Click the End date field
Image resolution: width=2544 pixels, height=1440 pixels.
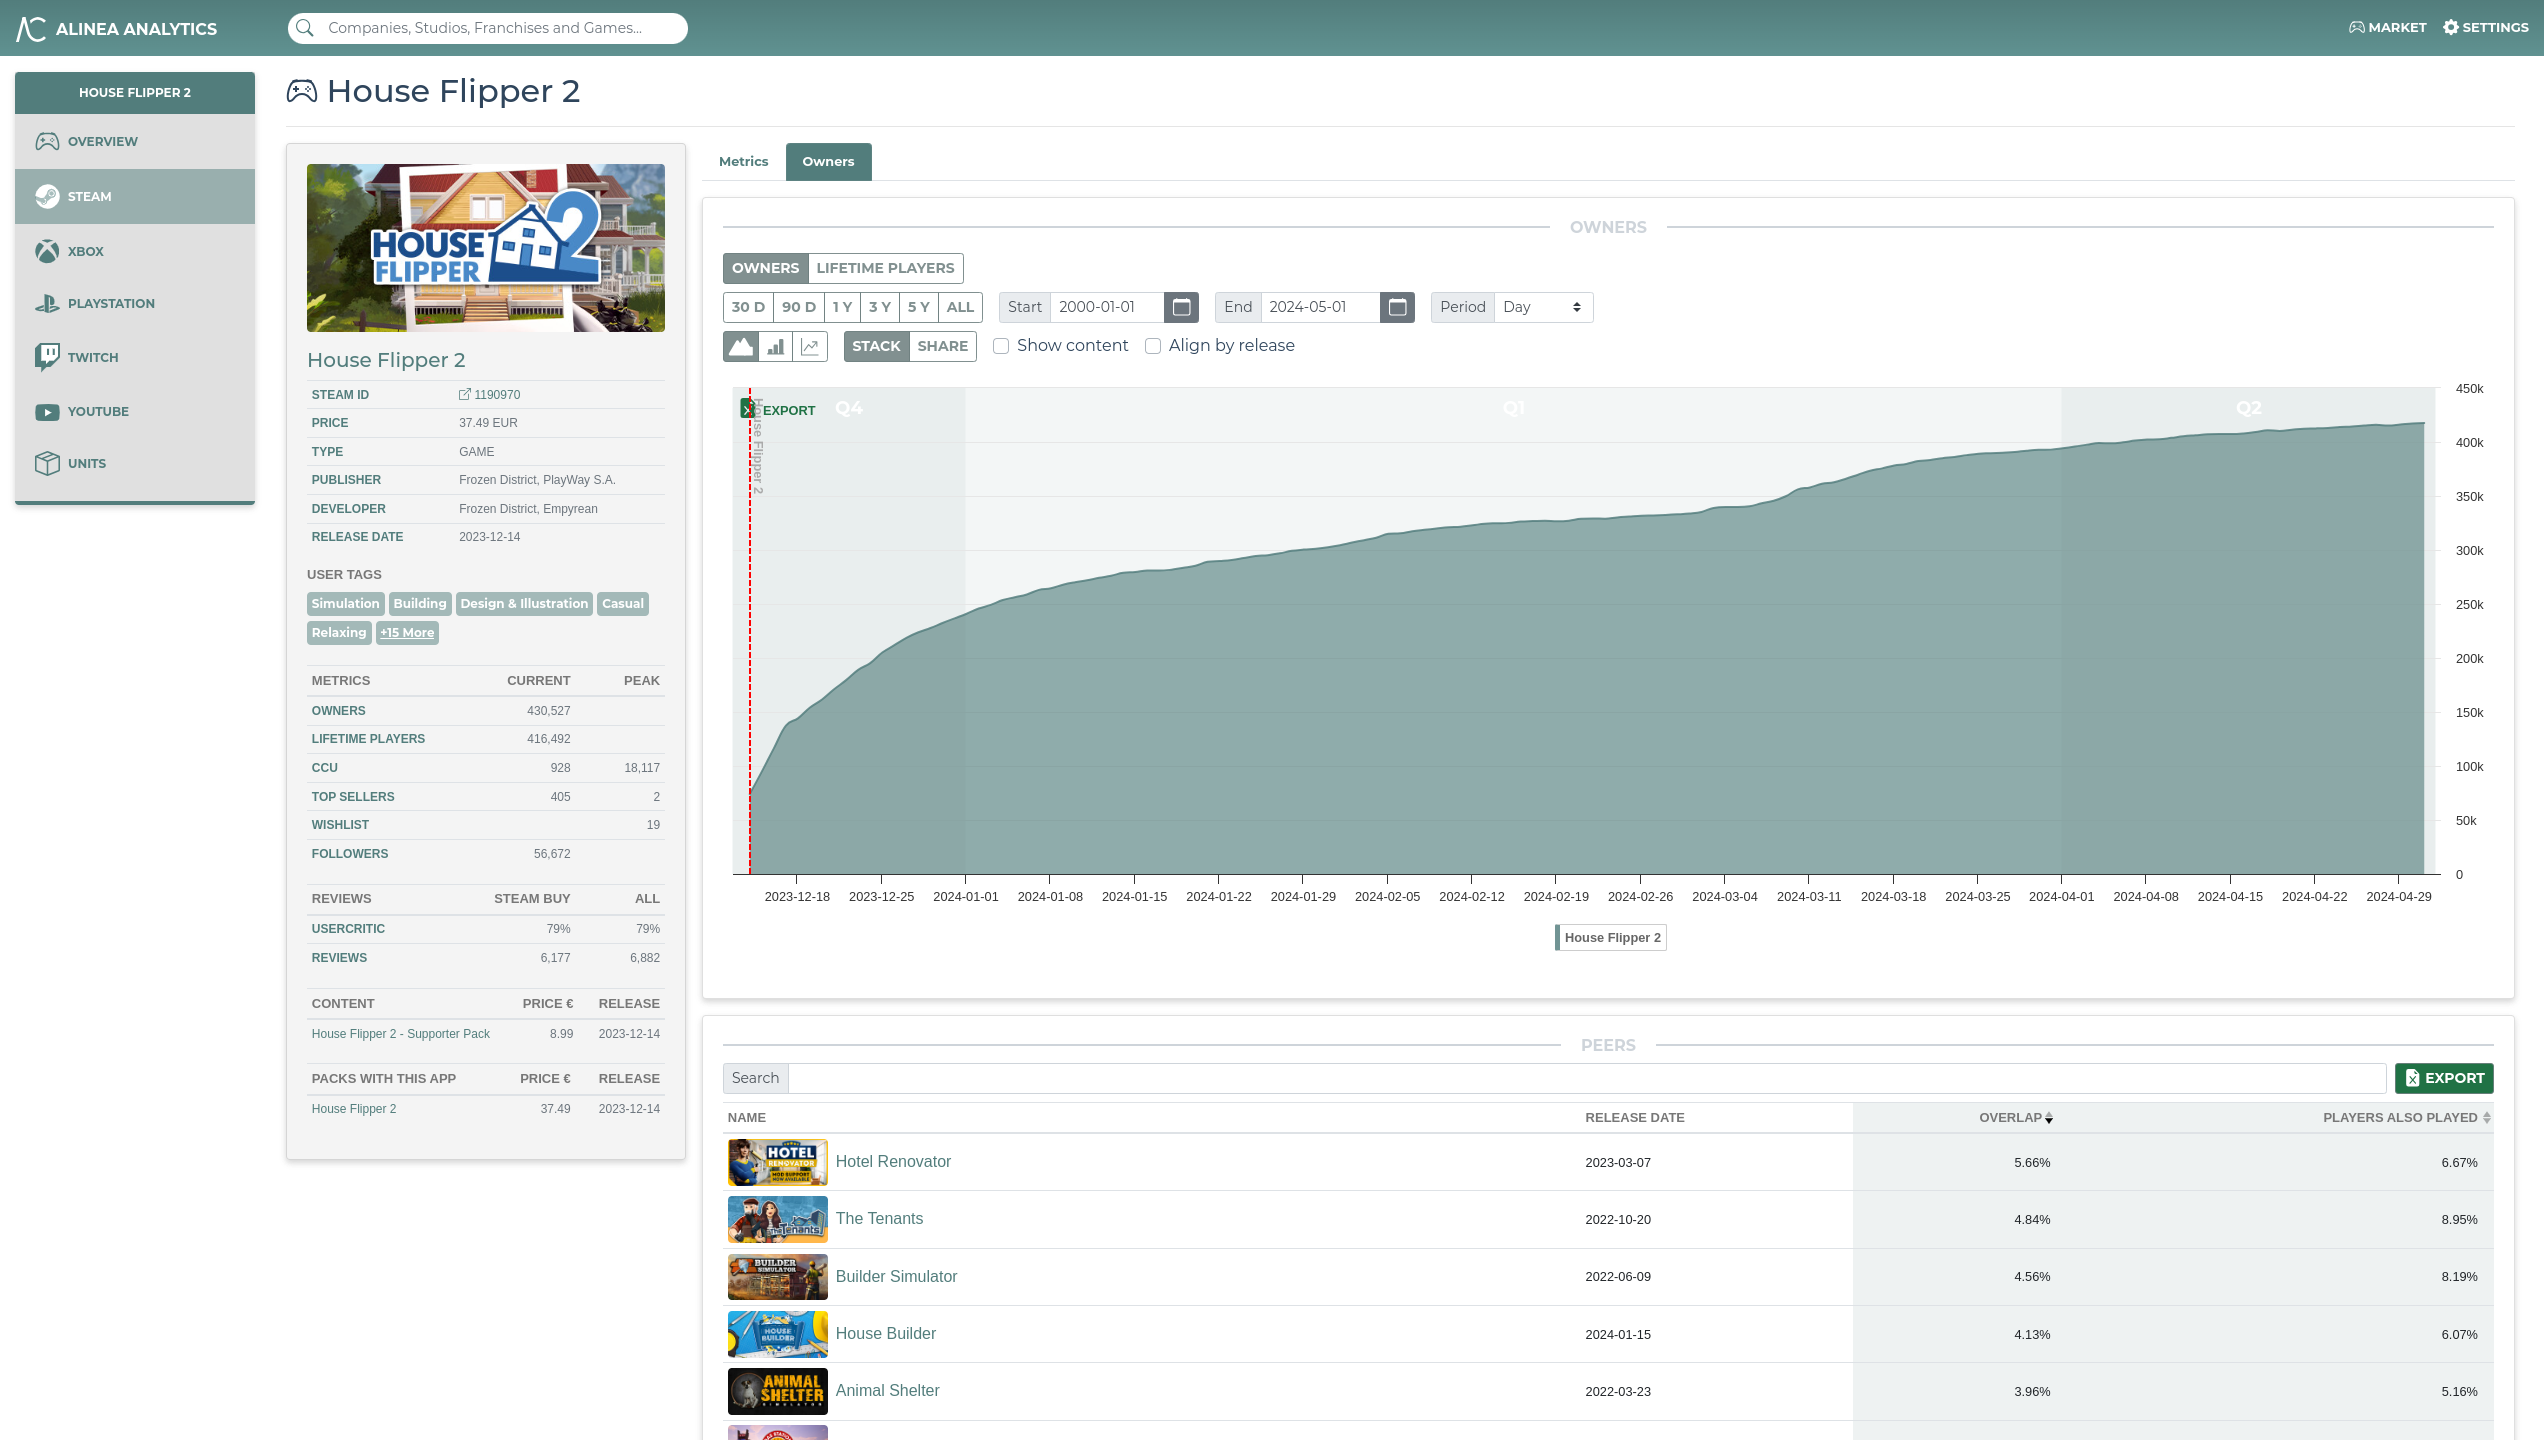[1319, 307]
